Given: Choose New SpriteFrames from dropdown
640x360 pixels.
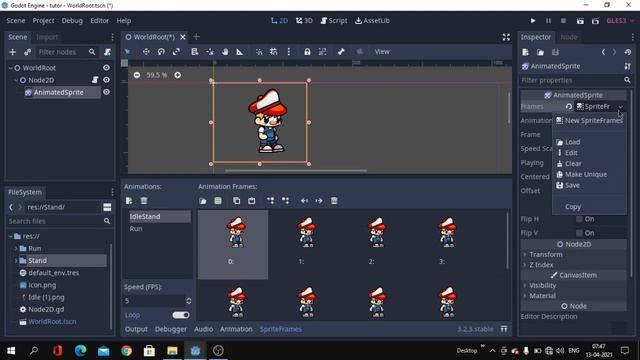Looking at the screenshot, I should [589, 120].
